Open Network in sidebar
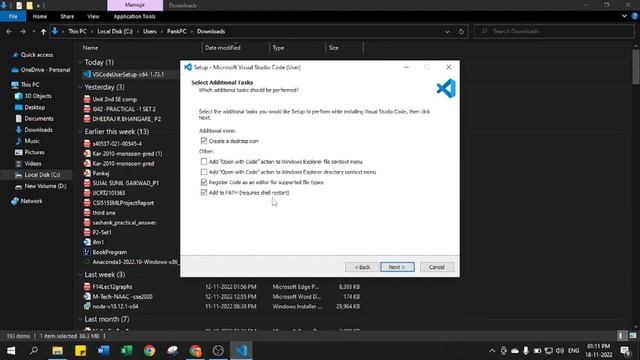The height and width of the screenshot is (360, 640). click(31, 201)
